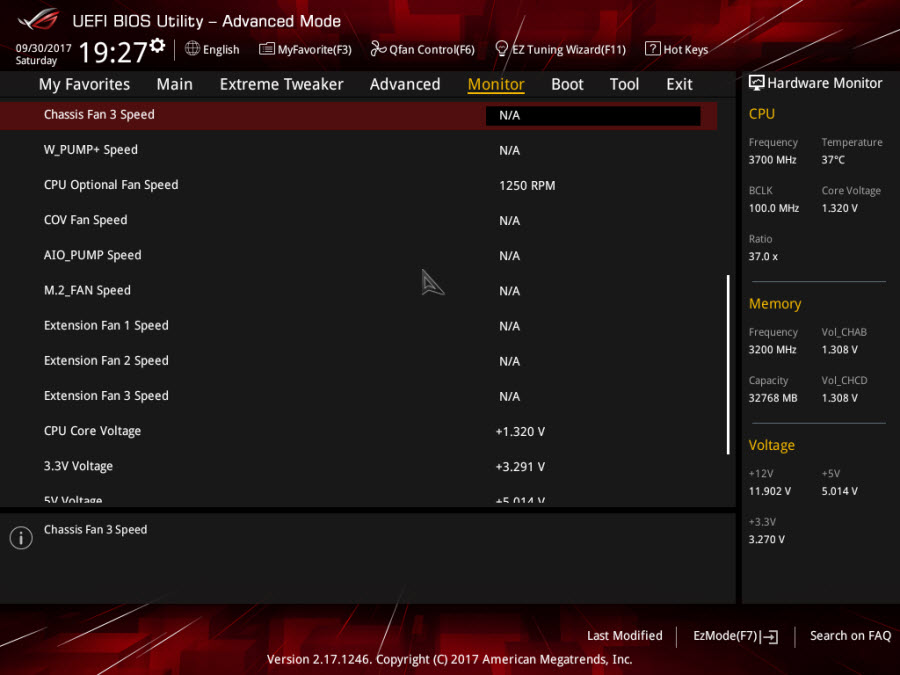Select the 3.3V Voltage row

[x=358, y=467]
